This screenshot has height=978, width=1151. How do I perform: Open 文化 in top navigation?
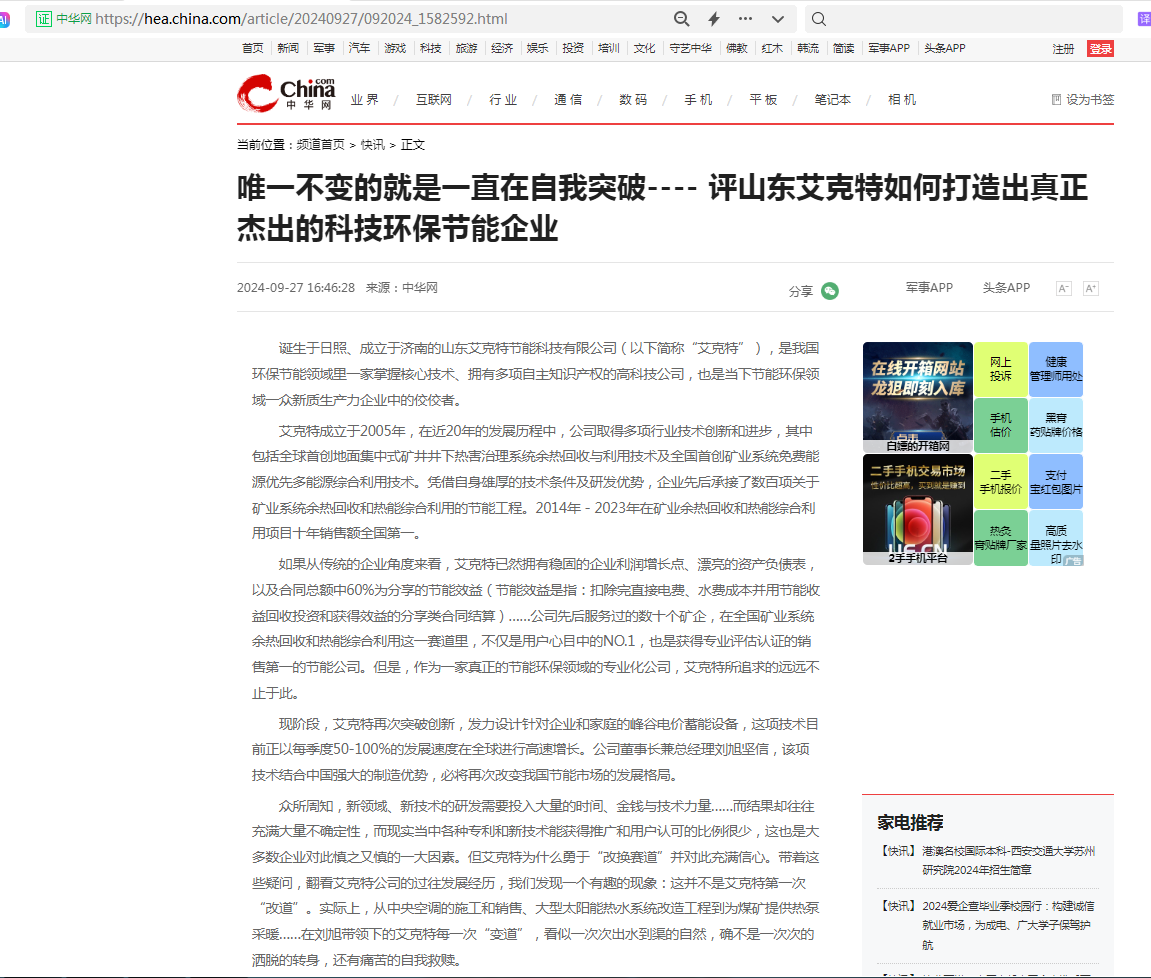[644, 48]
